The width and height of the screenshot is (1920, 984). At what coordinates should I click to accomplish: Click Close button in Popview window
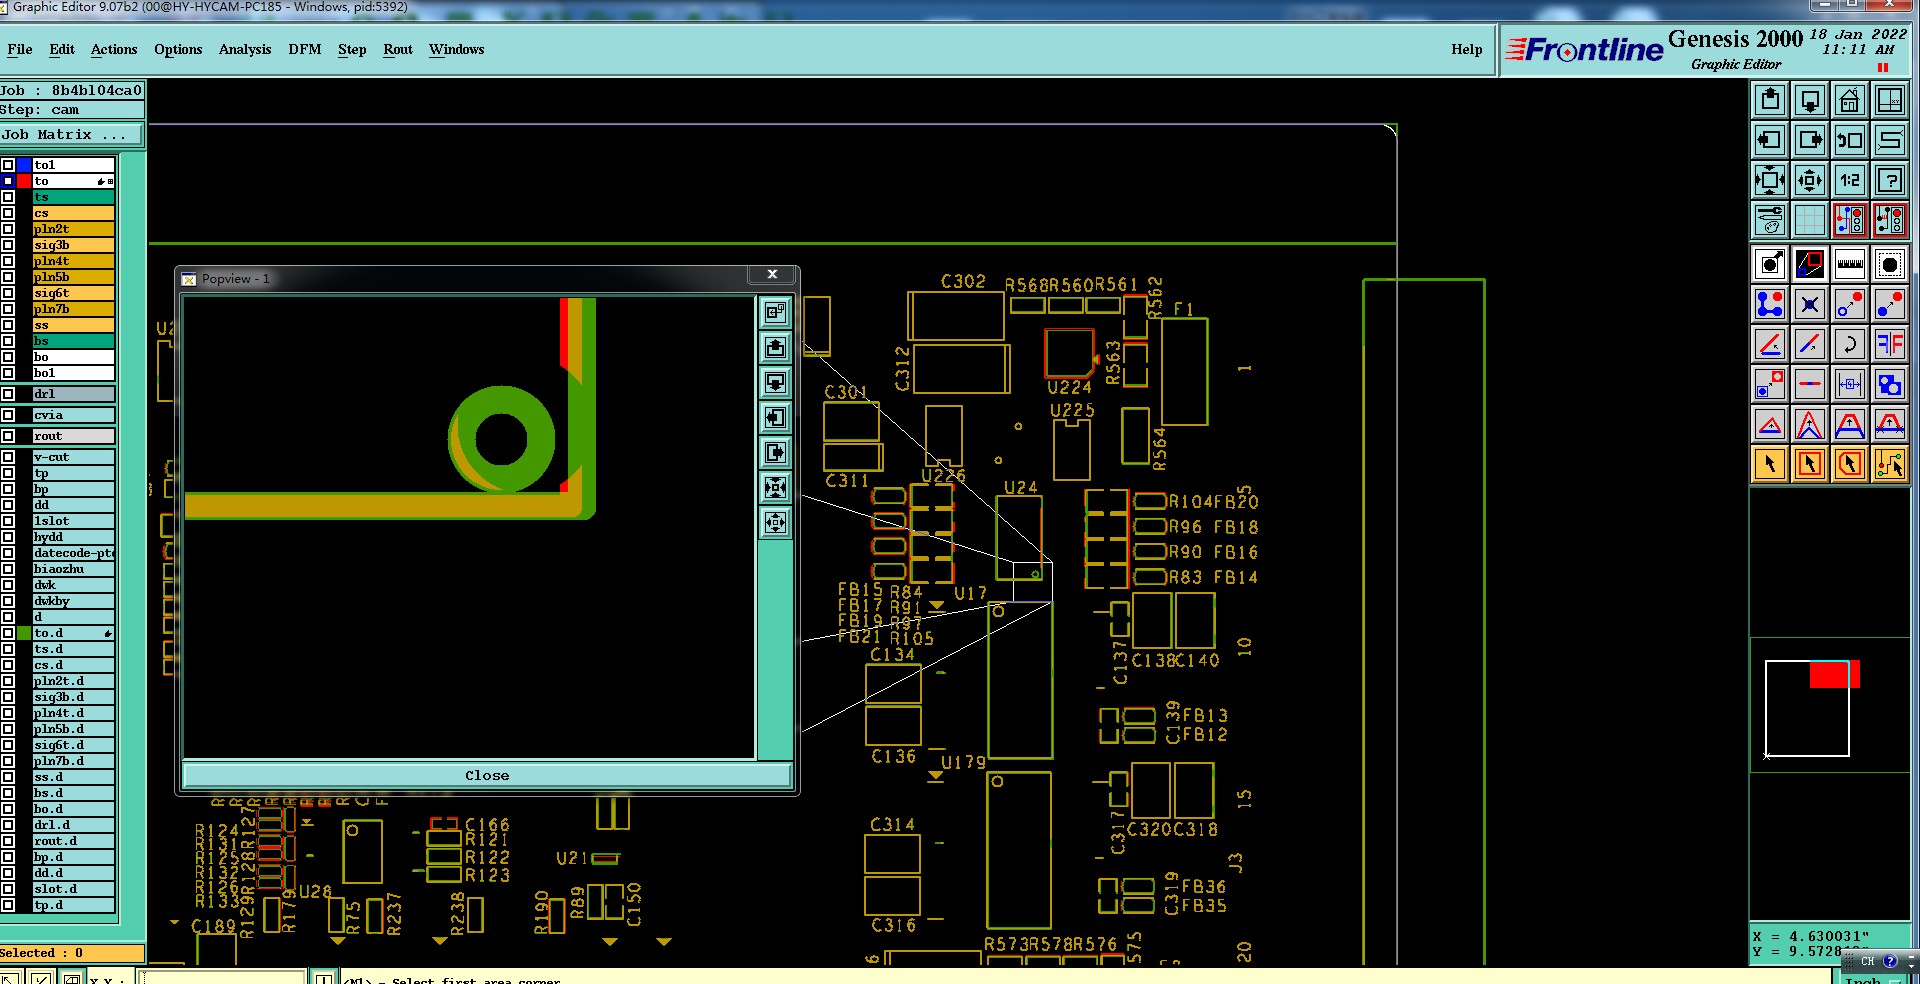487,776
